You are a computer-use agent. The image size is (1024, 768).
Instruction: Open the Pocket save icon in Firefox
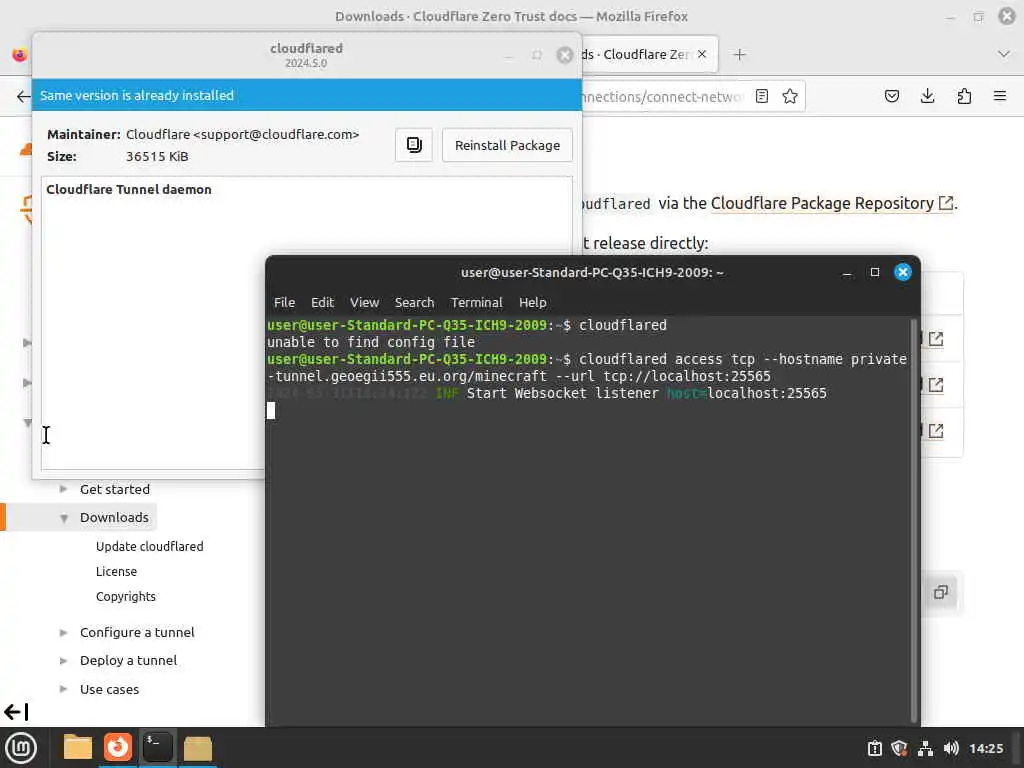[891, 96]
